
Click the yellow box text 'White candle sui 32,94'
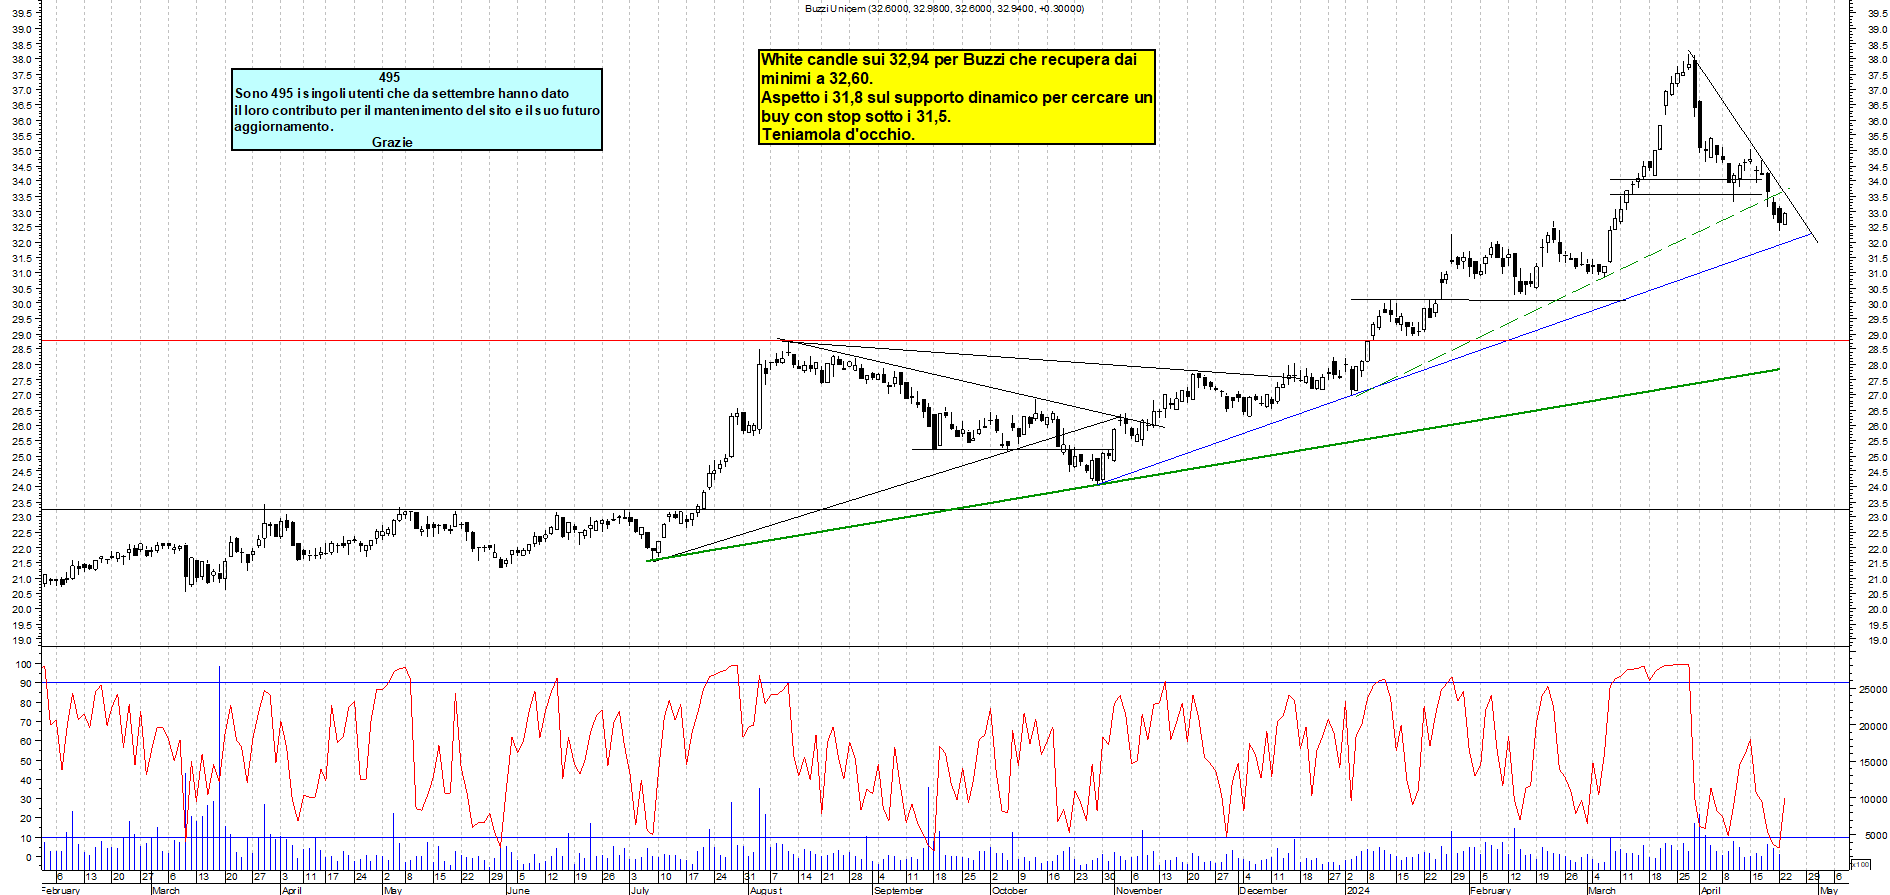click(x=845, y=60)
